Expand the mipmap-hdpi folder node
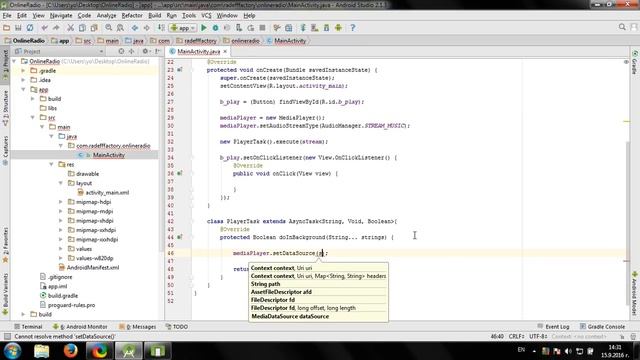640x360 pixels. pos(61,202)
